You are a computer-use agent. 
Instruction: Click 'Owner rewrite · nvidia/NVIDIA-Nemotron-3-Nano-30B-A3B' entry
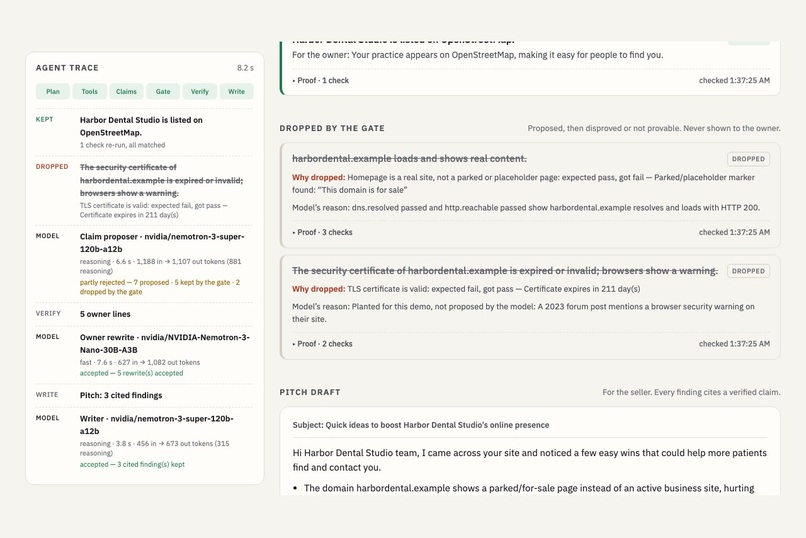coord(164,343)
